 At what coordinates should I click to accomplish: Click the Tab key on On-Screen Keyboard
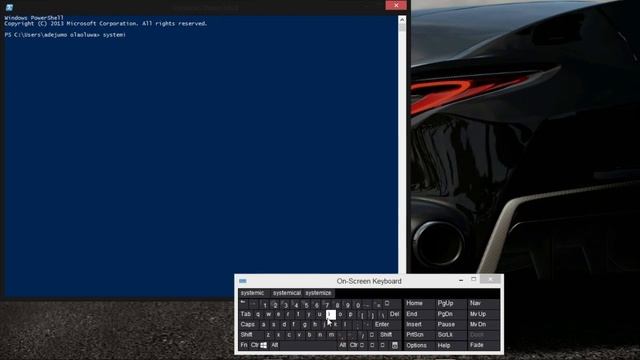[246, 314]
